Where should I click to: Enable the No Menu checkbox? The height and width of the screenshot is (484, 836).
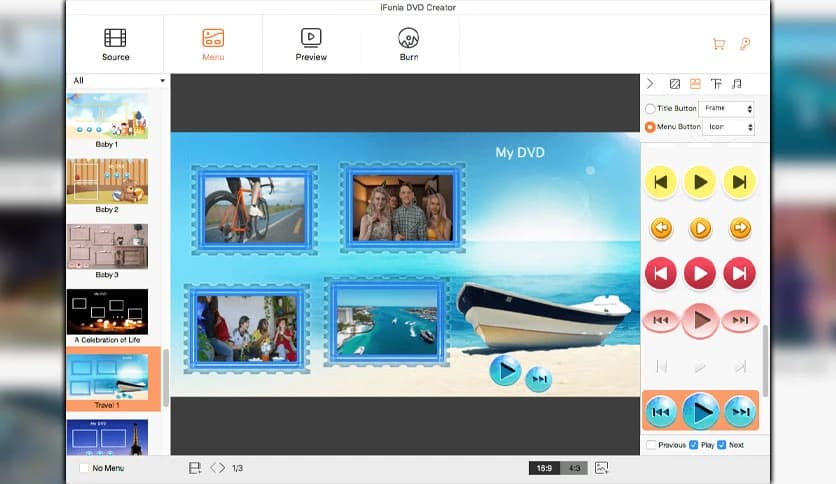tap(84, 468)
